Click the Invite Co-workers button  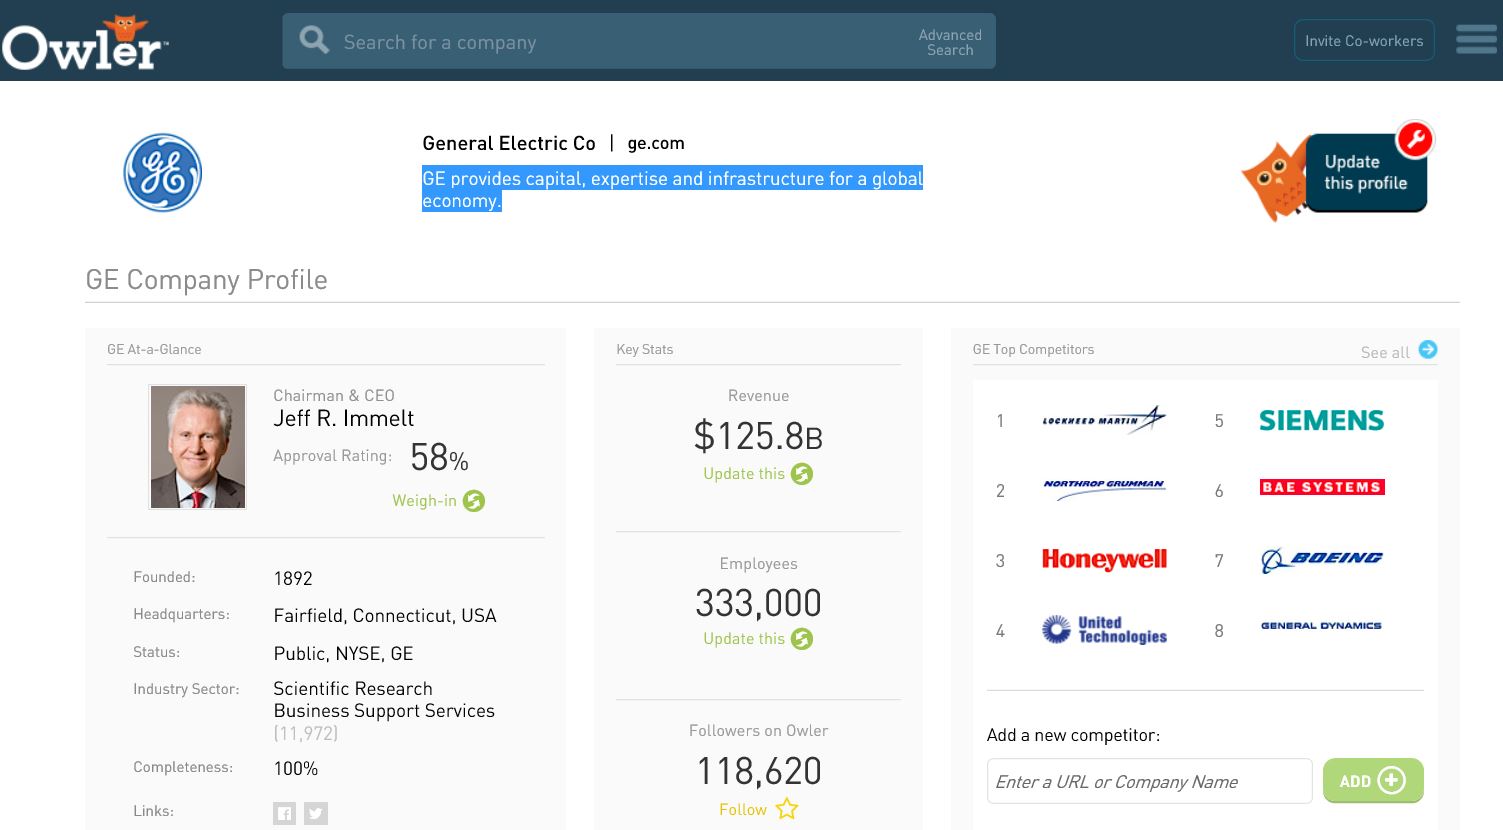1363,41
